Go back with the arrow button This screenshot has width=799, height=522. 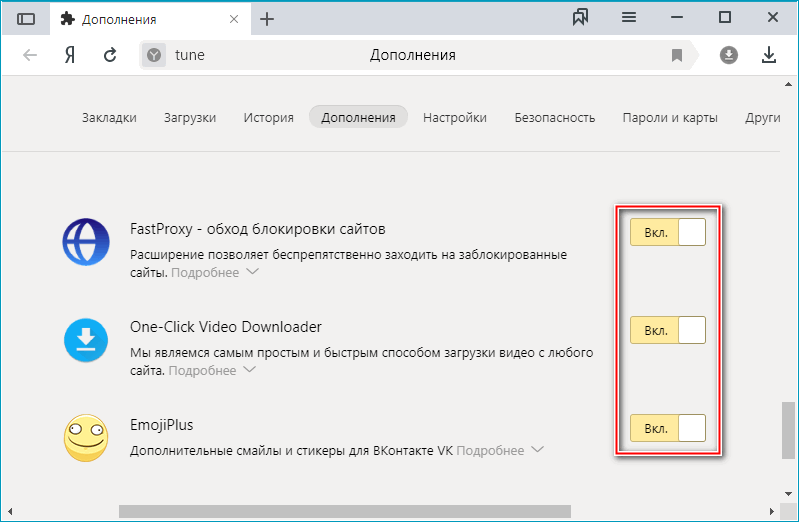30,55
